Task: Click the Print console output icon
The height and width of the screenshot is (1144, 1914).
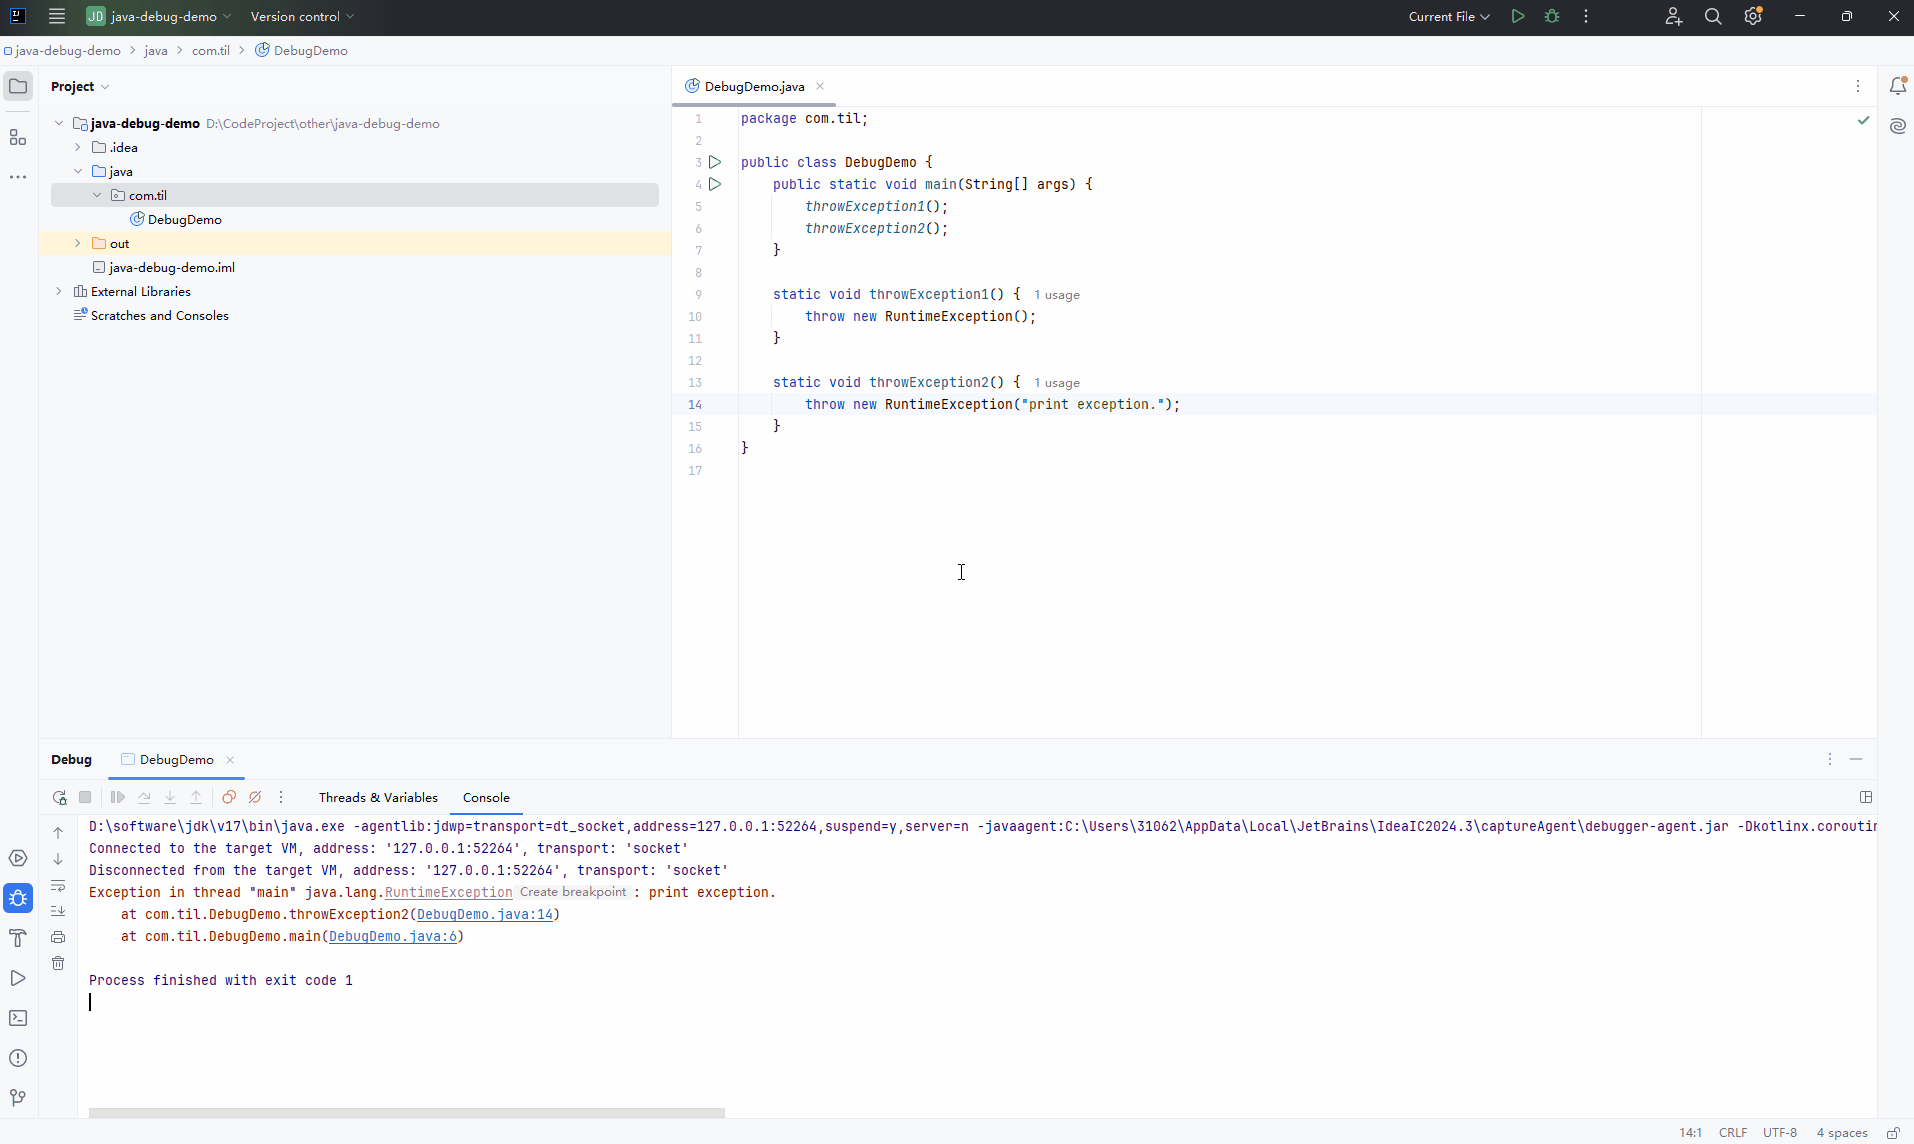Action: (58, 937)
